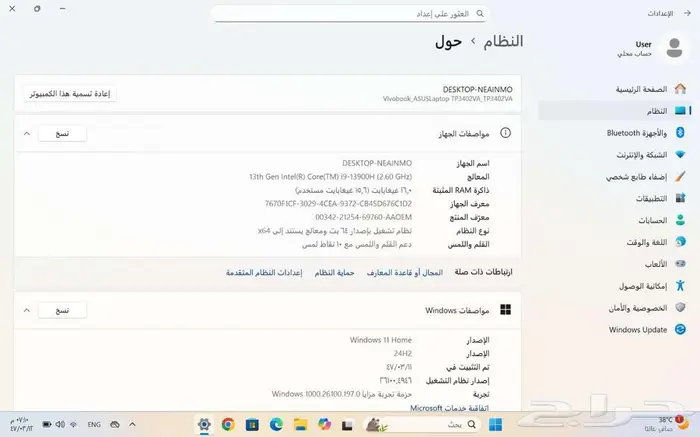Click the back arrow next to الإعدادات

[x=687, y=13]
